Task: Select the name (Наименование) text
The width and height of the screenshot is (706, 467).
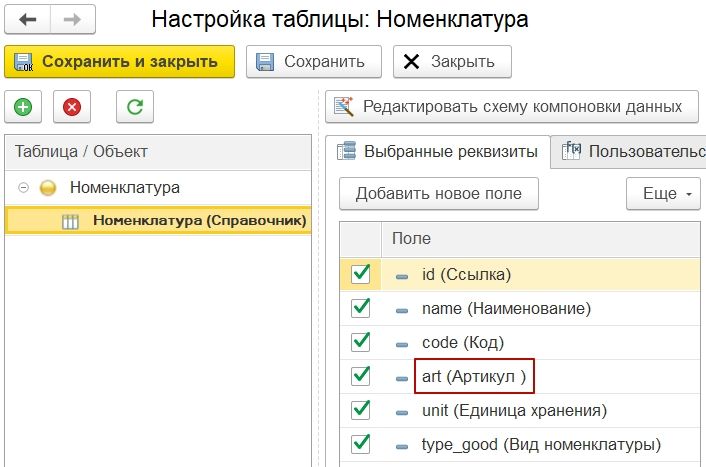Action: [506, 309]
